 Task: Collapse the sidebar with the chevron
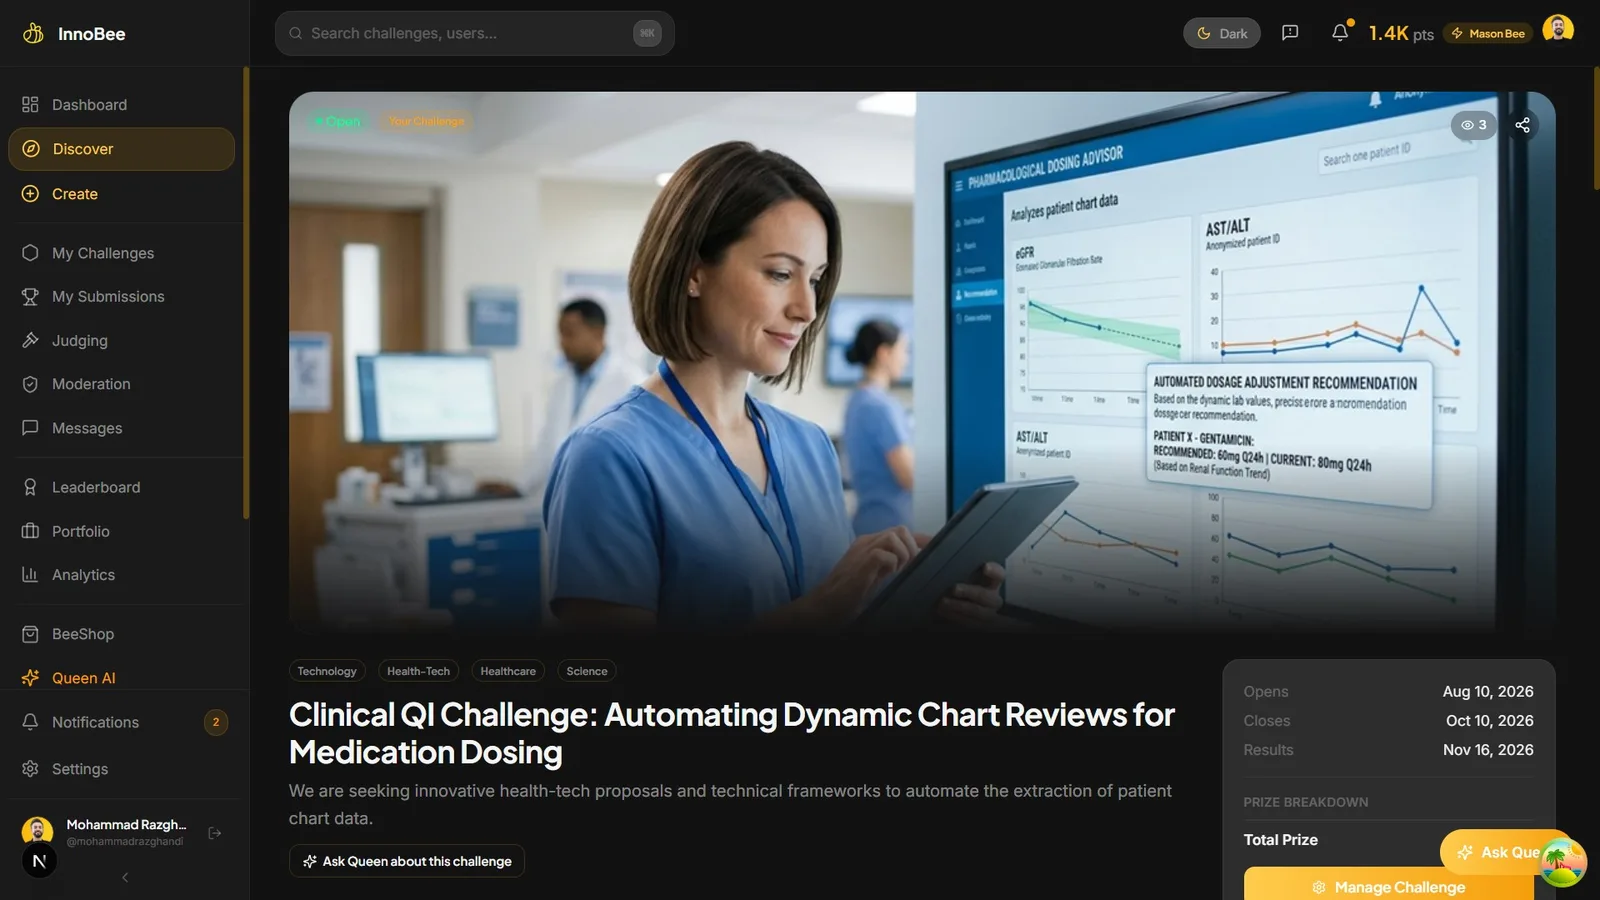click(125, 877)
